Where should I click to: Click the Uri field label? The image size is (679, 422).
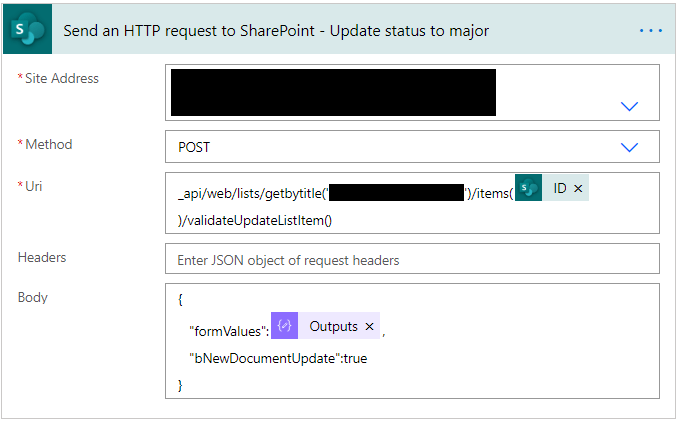coord(33,186)
